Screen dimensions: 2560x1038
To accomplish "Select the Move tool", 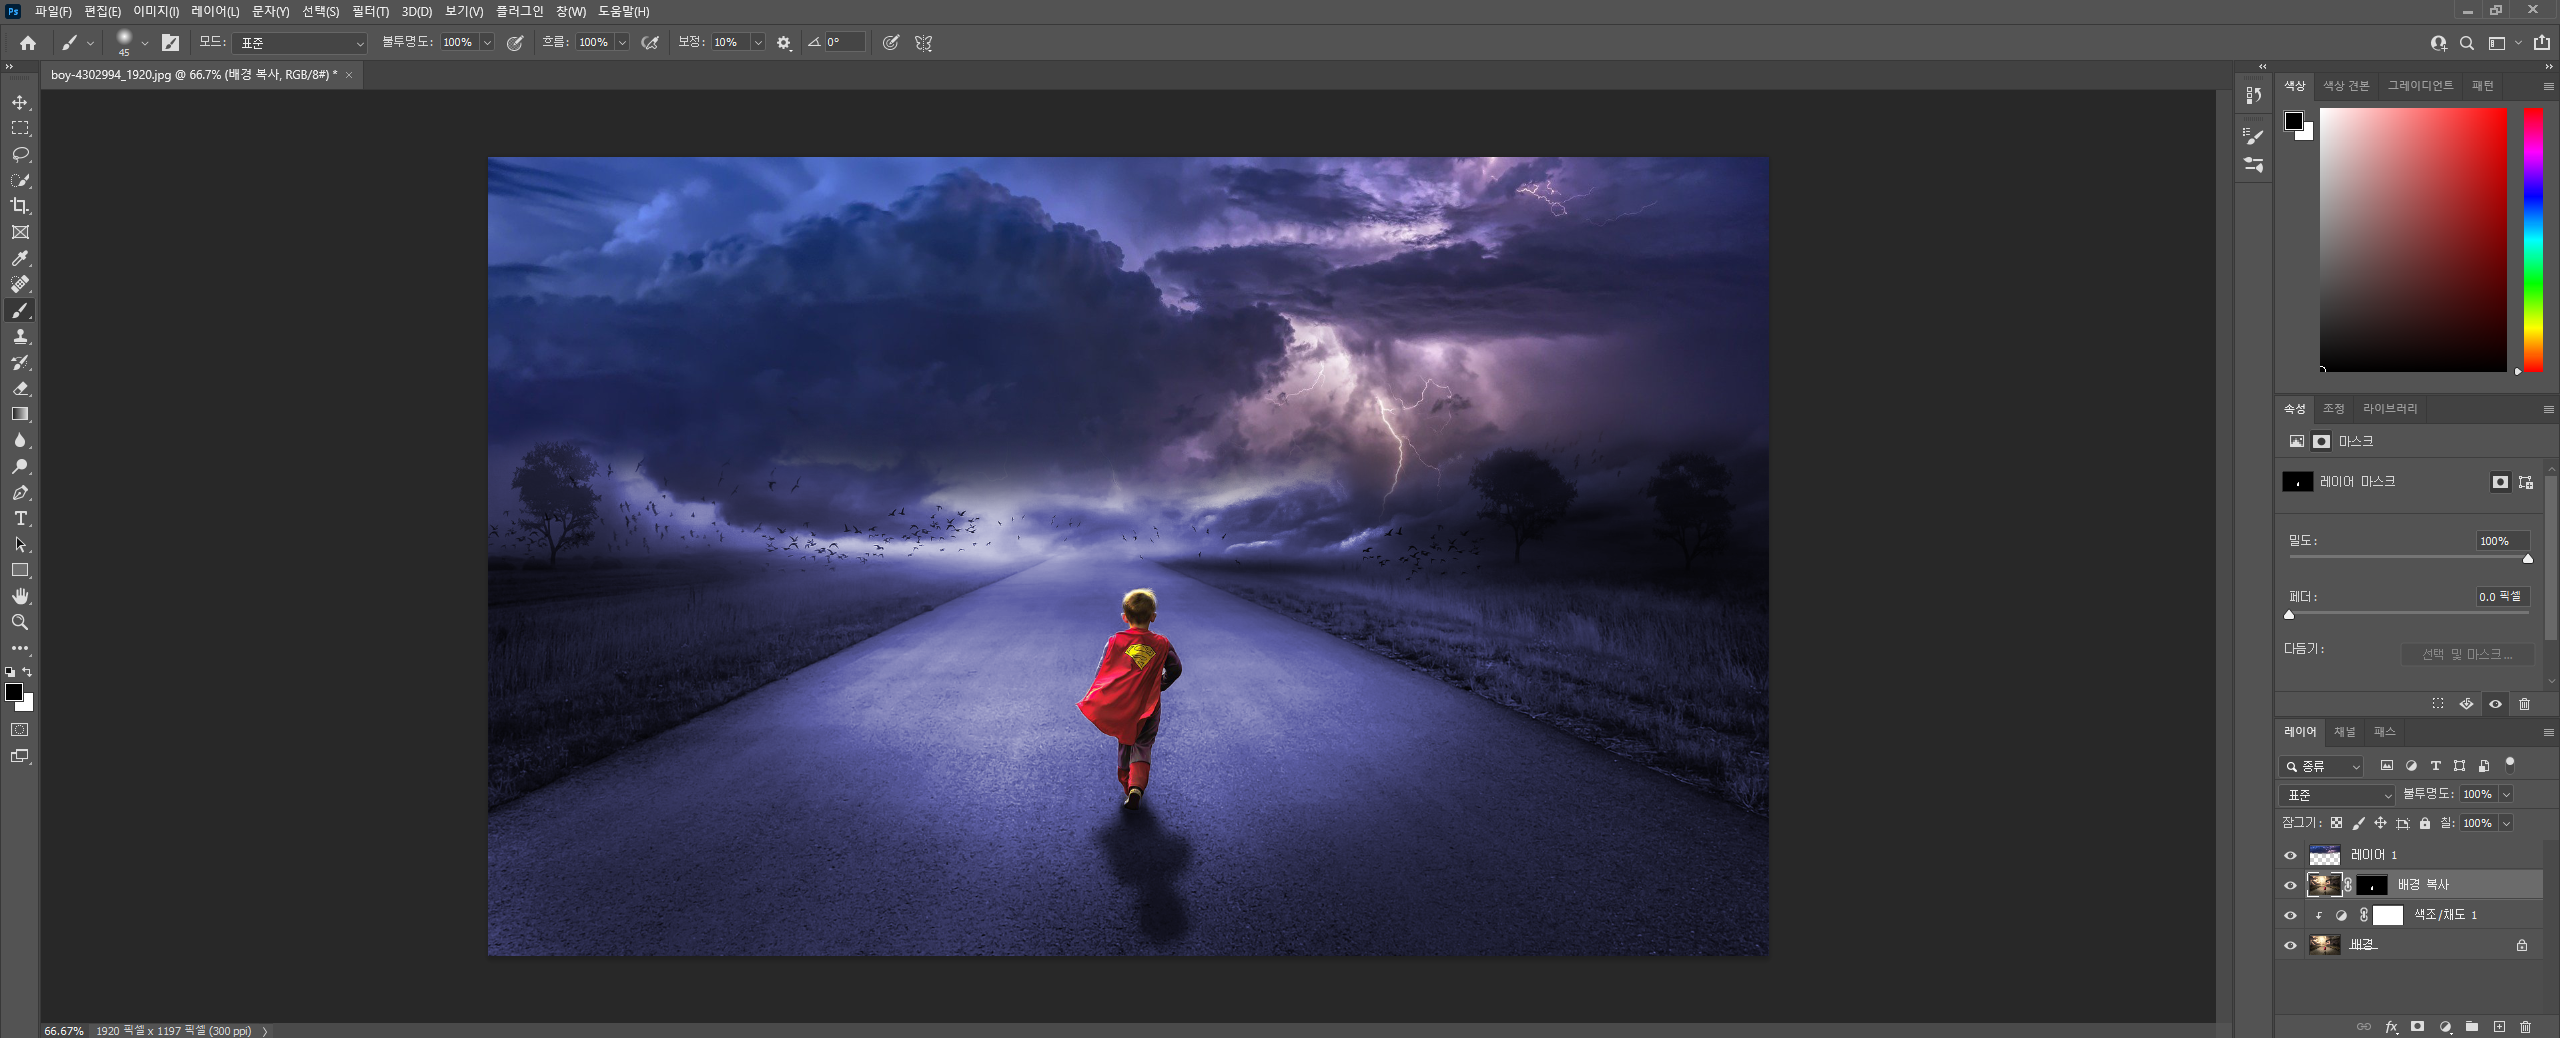I will click(20, 102).
